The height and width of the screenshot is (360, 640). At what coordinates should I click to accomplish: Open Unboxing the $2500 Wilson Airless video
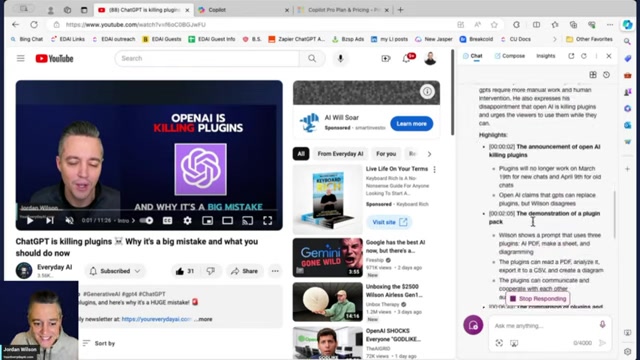327,302
